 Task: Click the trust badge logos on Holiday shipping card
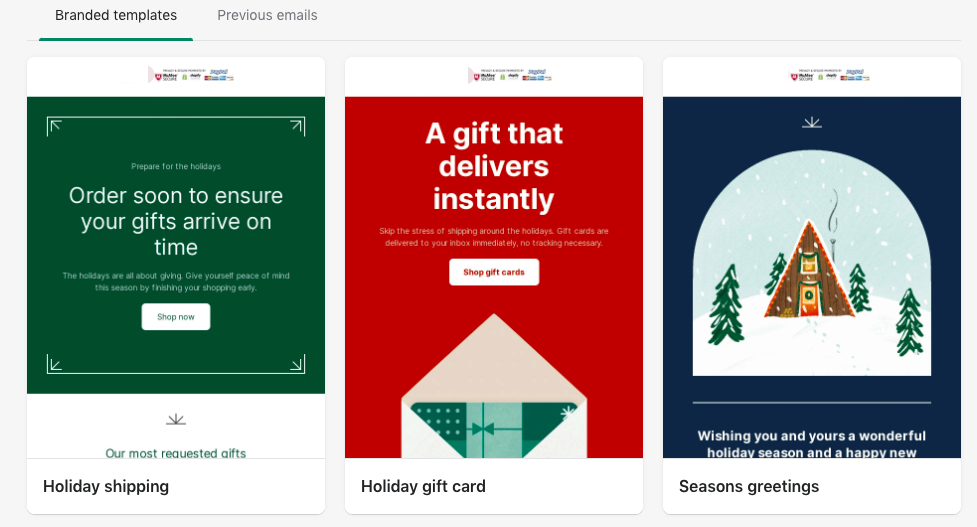190,75
